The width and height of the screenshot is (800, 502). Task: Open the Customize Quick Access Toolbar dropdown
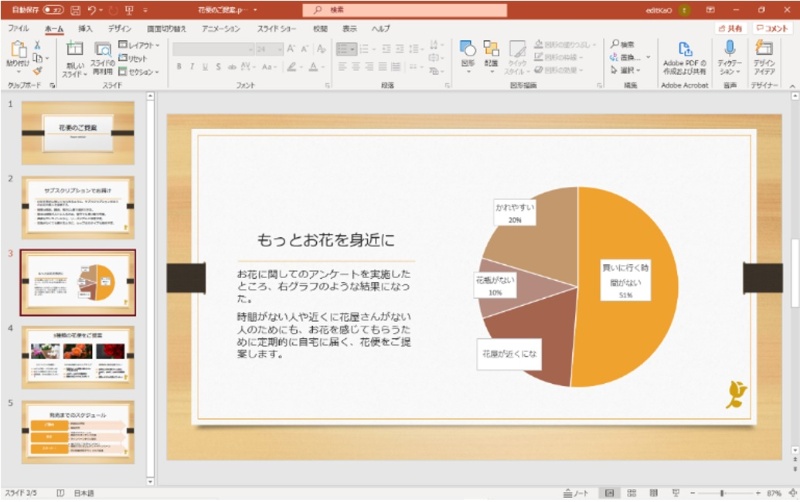point(145,10)
